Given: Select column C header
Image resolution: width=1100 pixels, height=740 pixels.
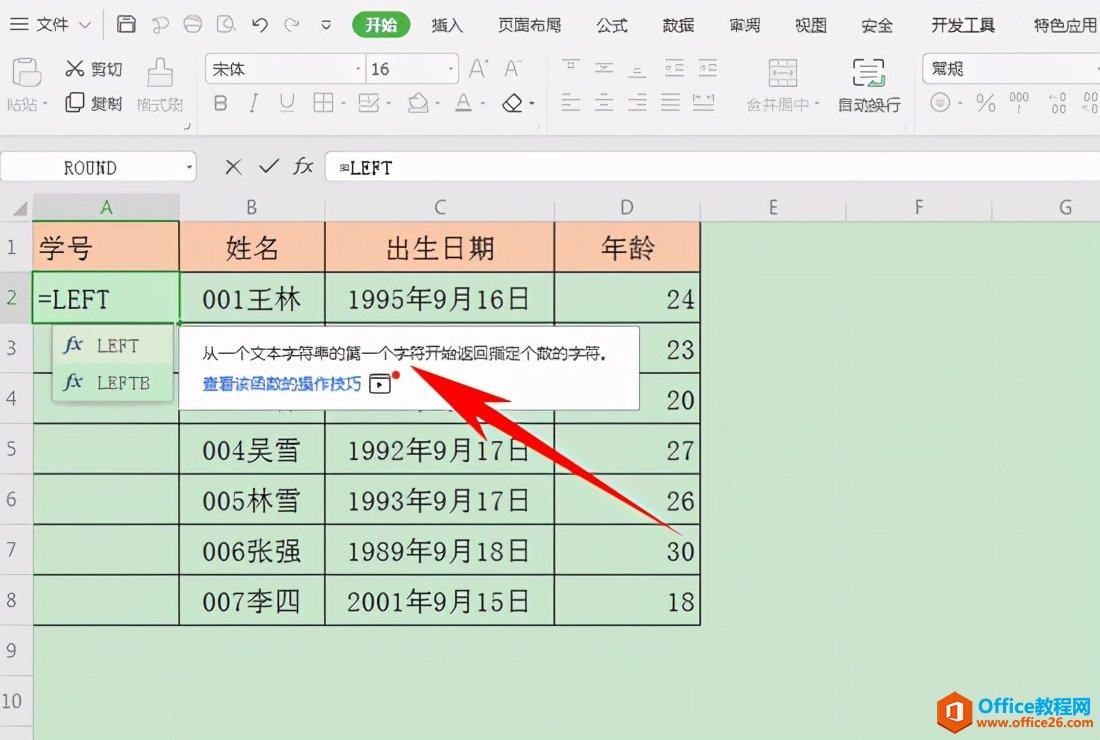Looking at the screenshot, I should pyautogui.click(x=439, y=207).
